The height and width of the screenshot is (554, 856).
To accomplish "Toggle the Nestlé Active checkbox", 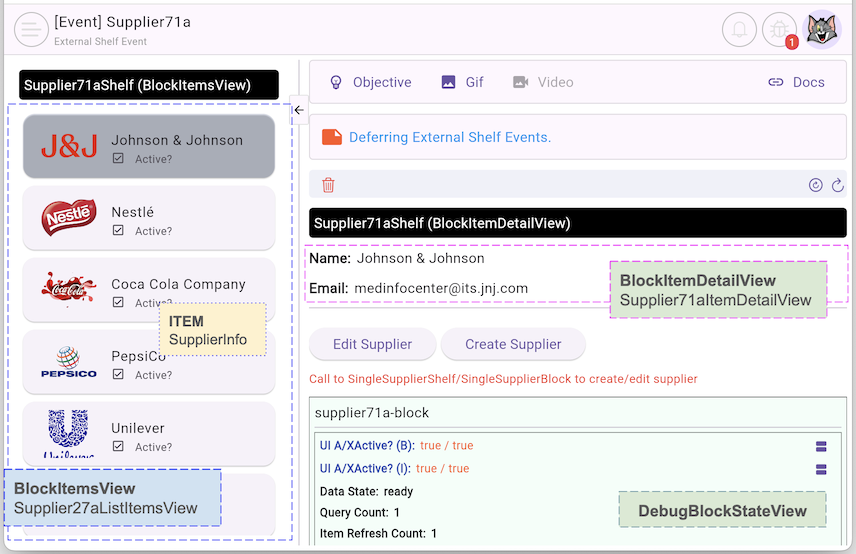I will [119, 231].
